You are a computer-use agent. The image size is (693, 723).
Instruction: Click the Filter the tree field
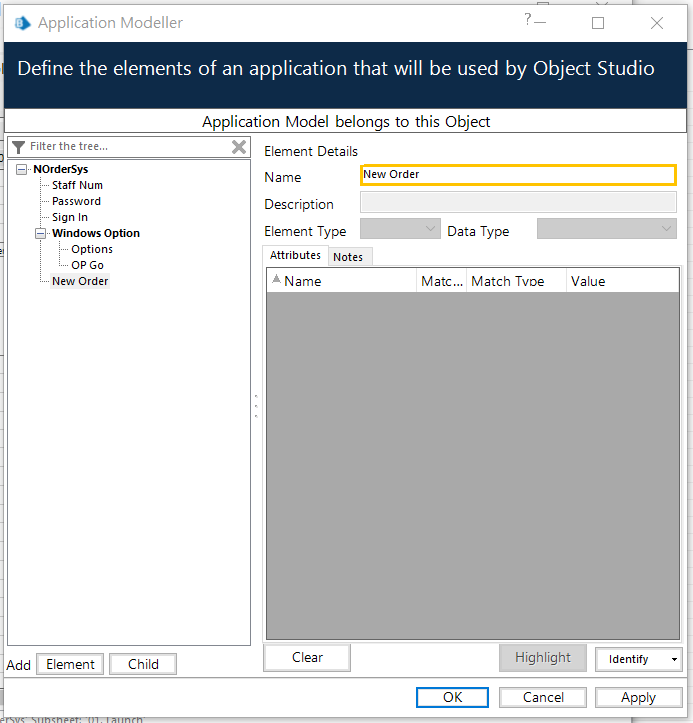coord(129,147)
